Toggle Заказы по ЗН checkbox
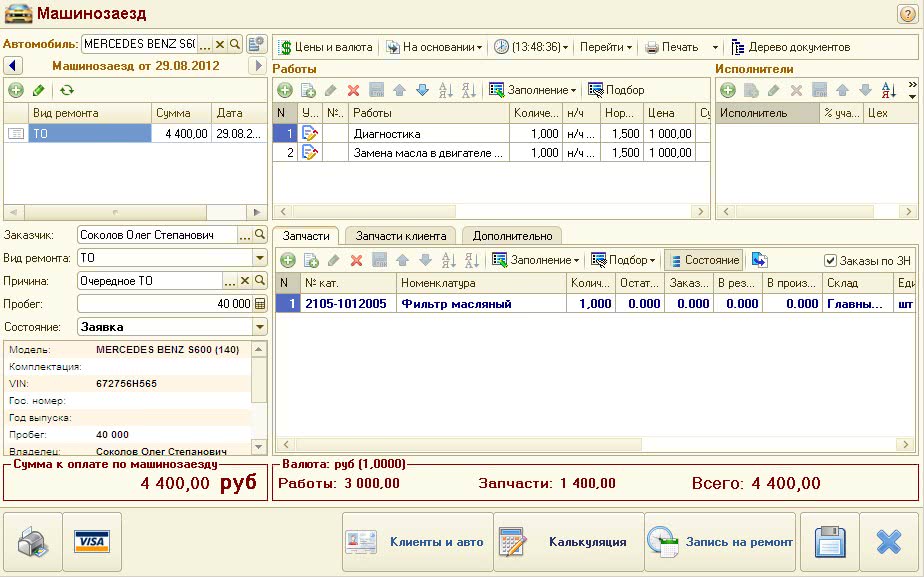The width and height of the screenshot is (924, 577). pyautogui.click(x=830, y=261)
